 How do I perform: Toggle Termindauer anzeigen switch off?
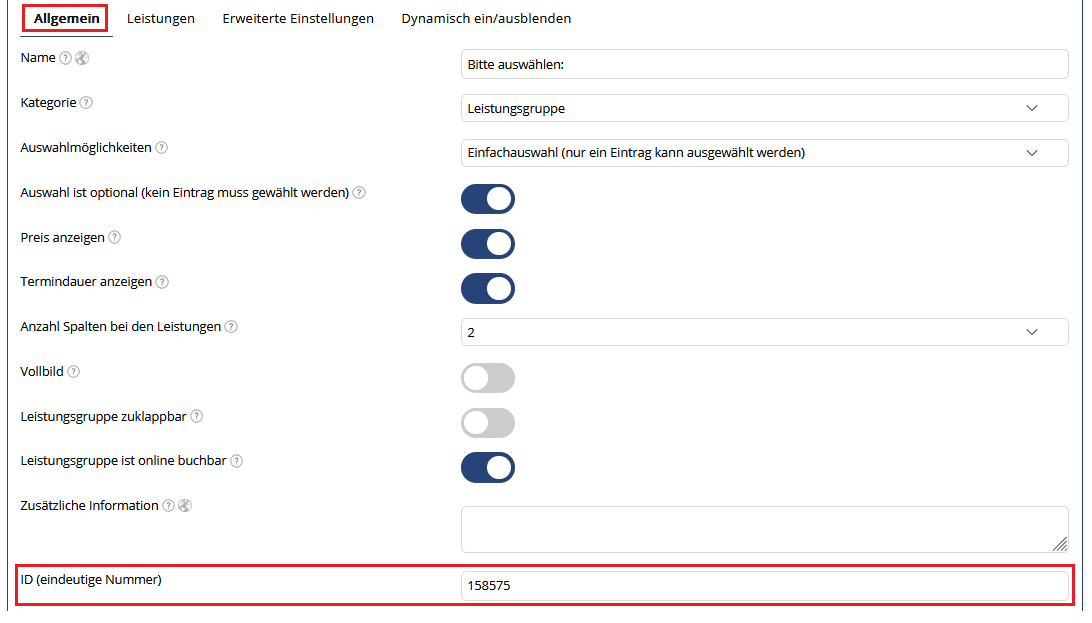point(488,288)
